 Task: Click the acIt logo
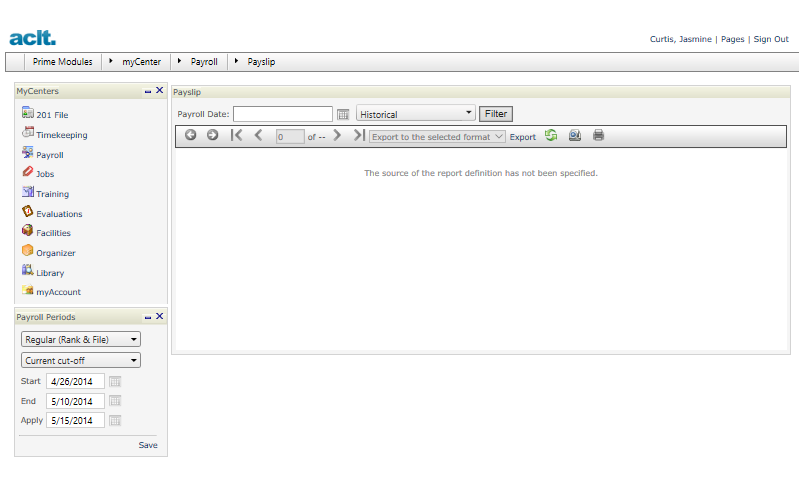pyautogui.click(x=32, y=37)
